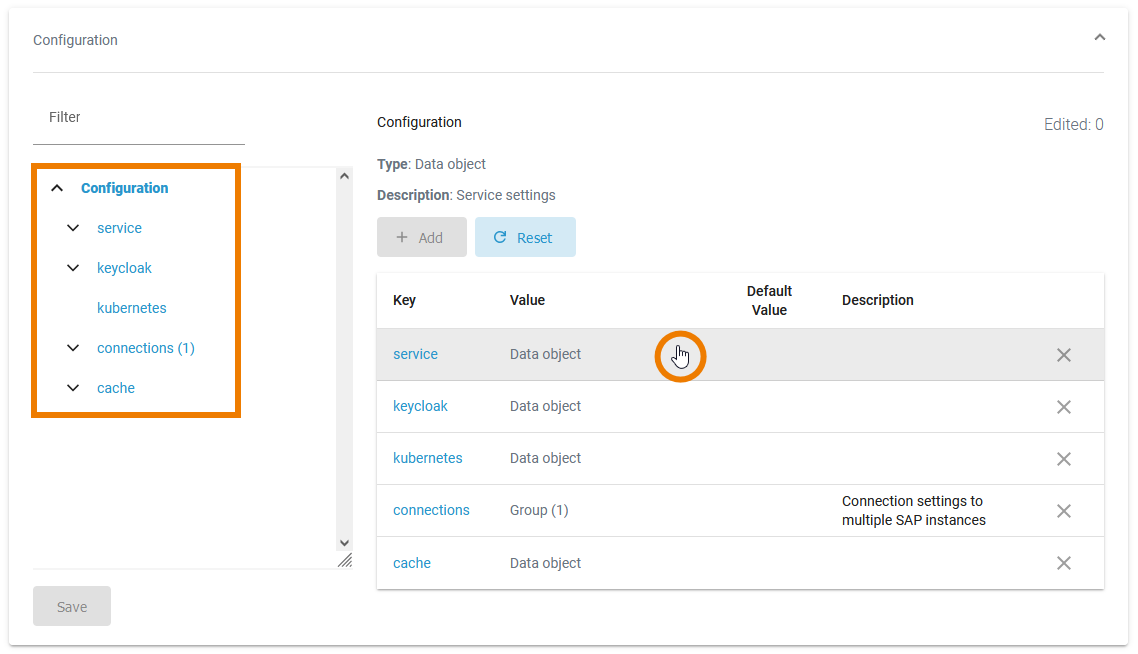Open the keycloak key link in table
This screenshot has width=1138, height=654.
(420, 406)
